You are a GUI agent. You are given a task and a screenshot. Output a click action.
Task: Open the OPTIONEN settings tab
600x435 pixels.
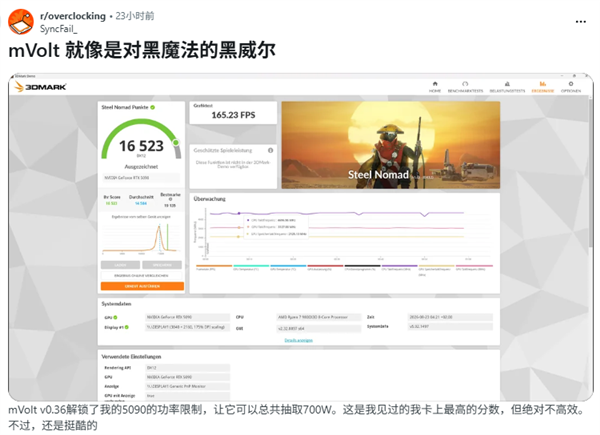pyautogui.click(x=571, y=87)
